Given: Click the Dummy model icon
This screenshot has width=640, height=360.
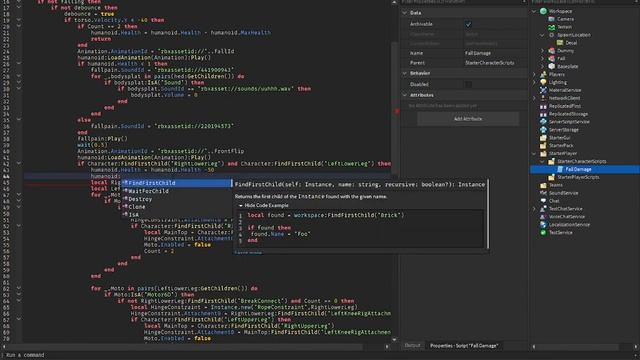Looking at the screenshot, I should (551, 51).
